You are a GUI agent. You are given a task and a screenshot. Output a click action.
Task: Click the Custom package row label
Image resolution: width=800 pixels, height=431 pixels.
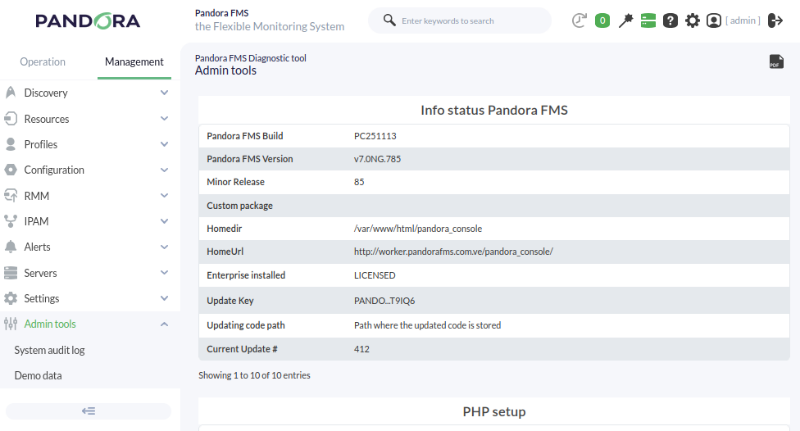[x=240, y=206]
